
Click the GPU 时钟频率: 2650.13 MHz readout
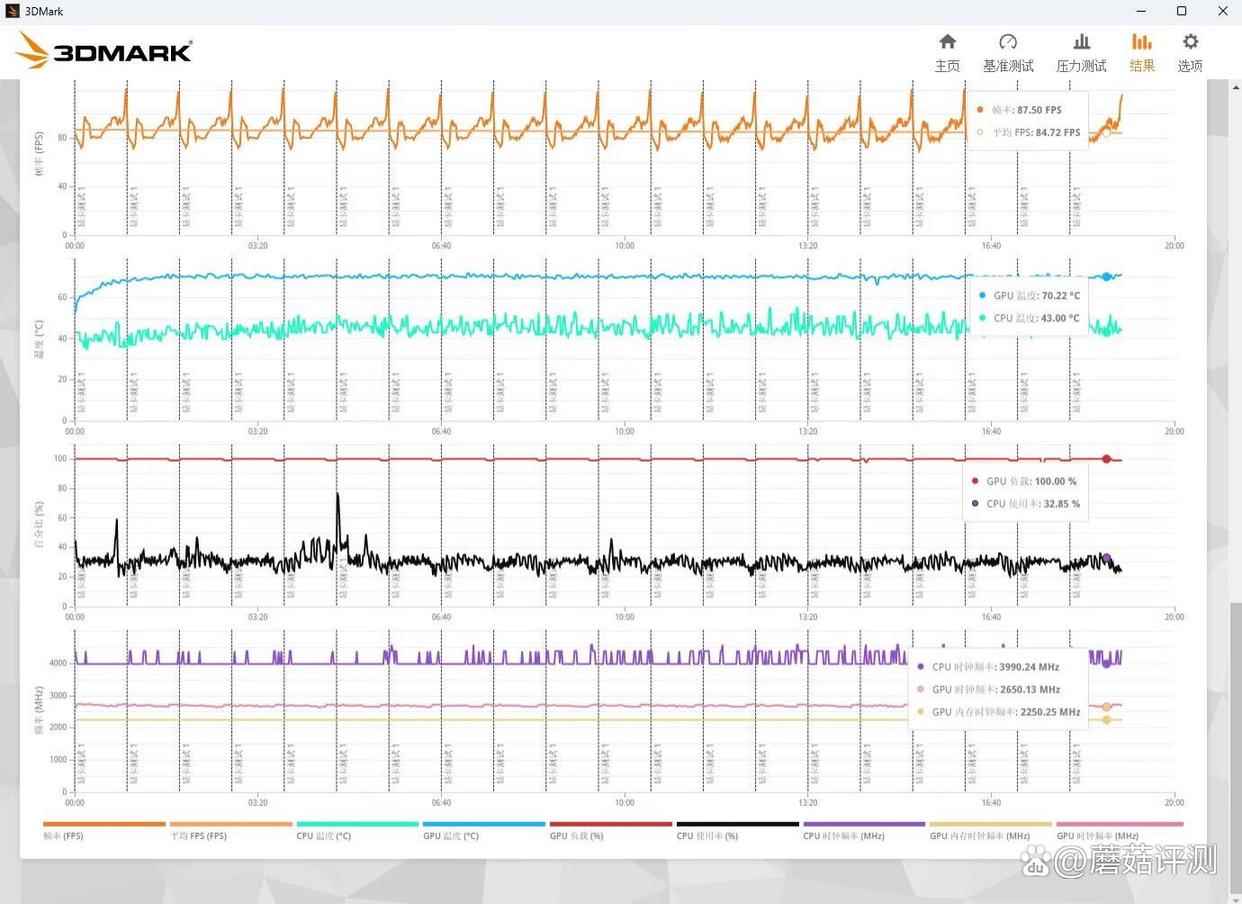995,690
